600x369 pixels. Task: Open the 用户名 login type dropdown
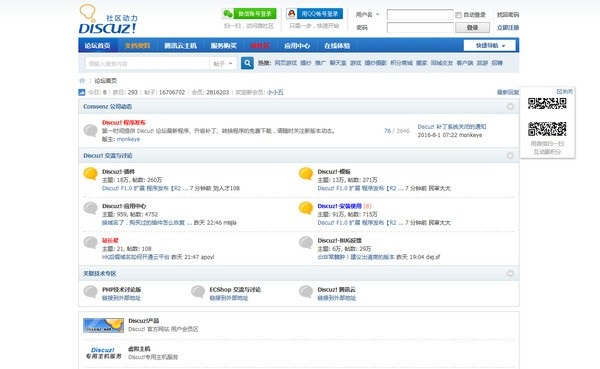367,15
